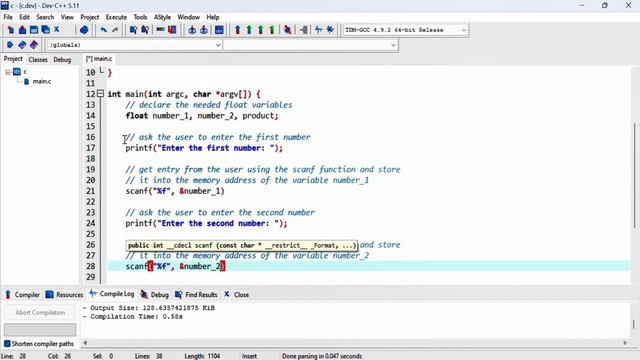The image size is (640, 360).
Task: Select the Project sidebar tab
Action: pyautogui.click(x=13, y=59)
